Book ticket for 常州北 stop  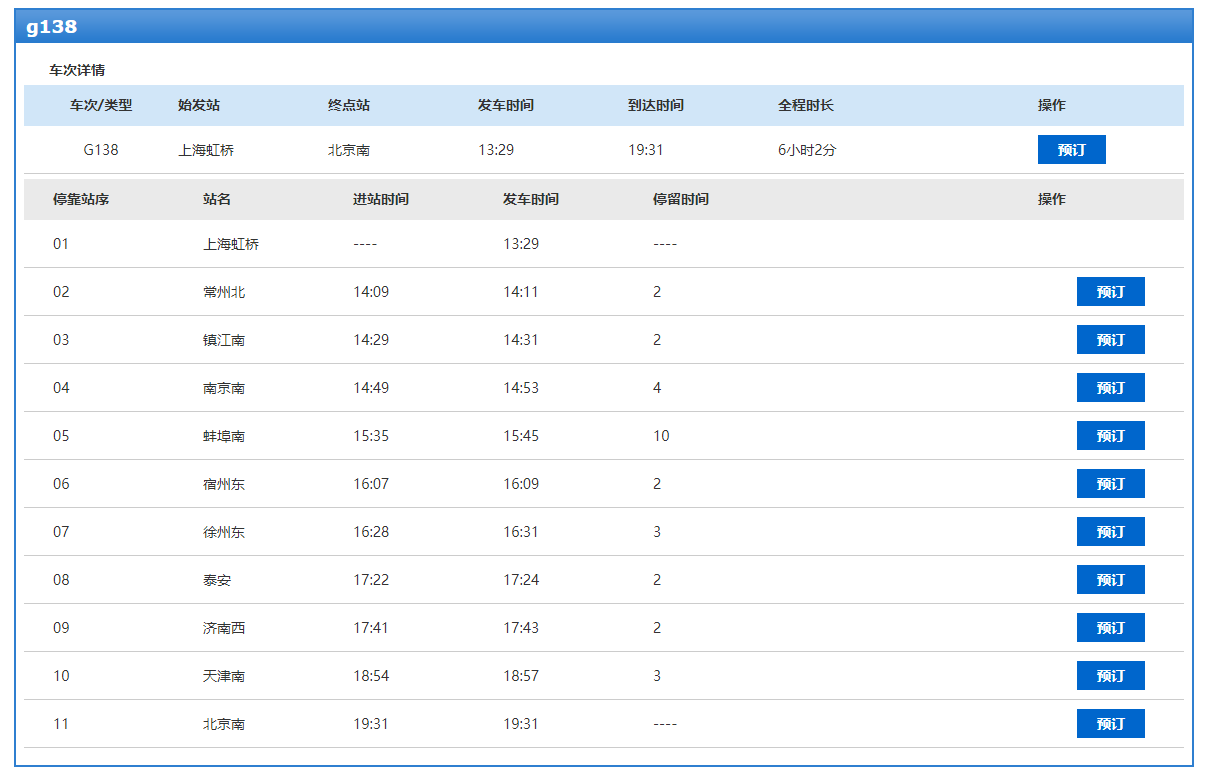tap(1110, 292)
